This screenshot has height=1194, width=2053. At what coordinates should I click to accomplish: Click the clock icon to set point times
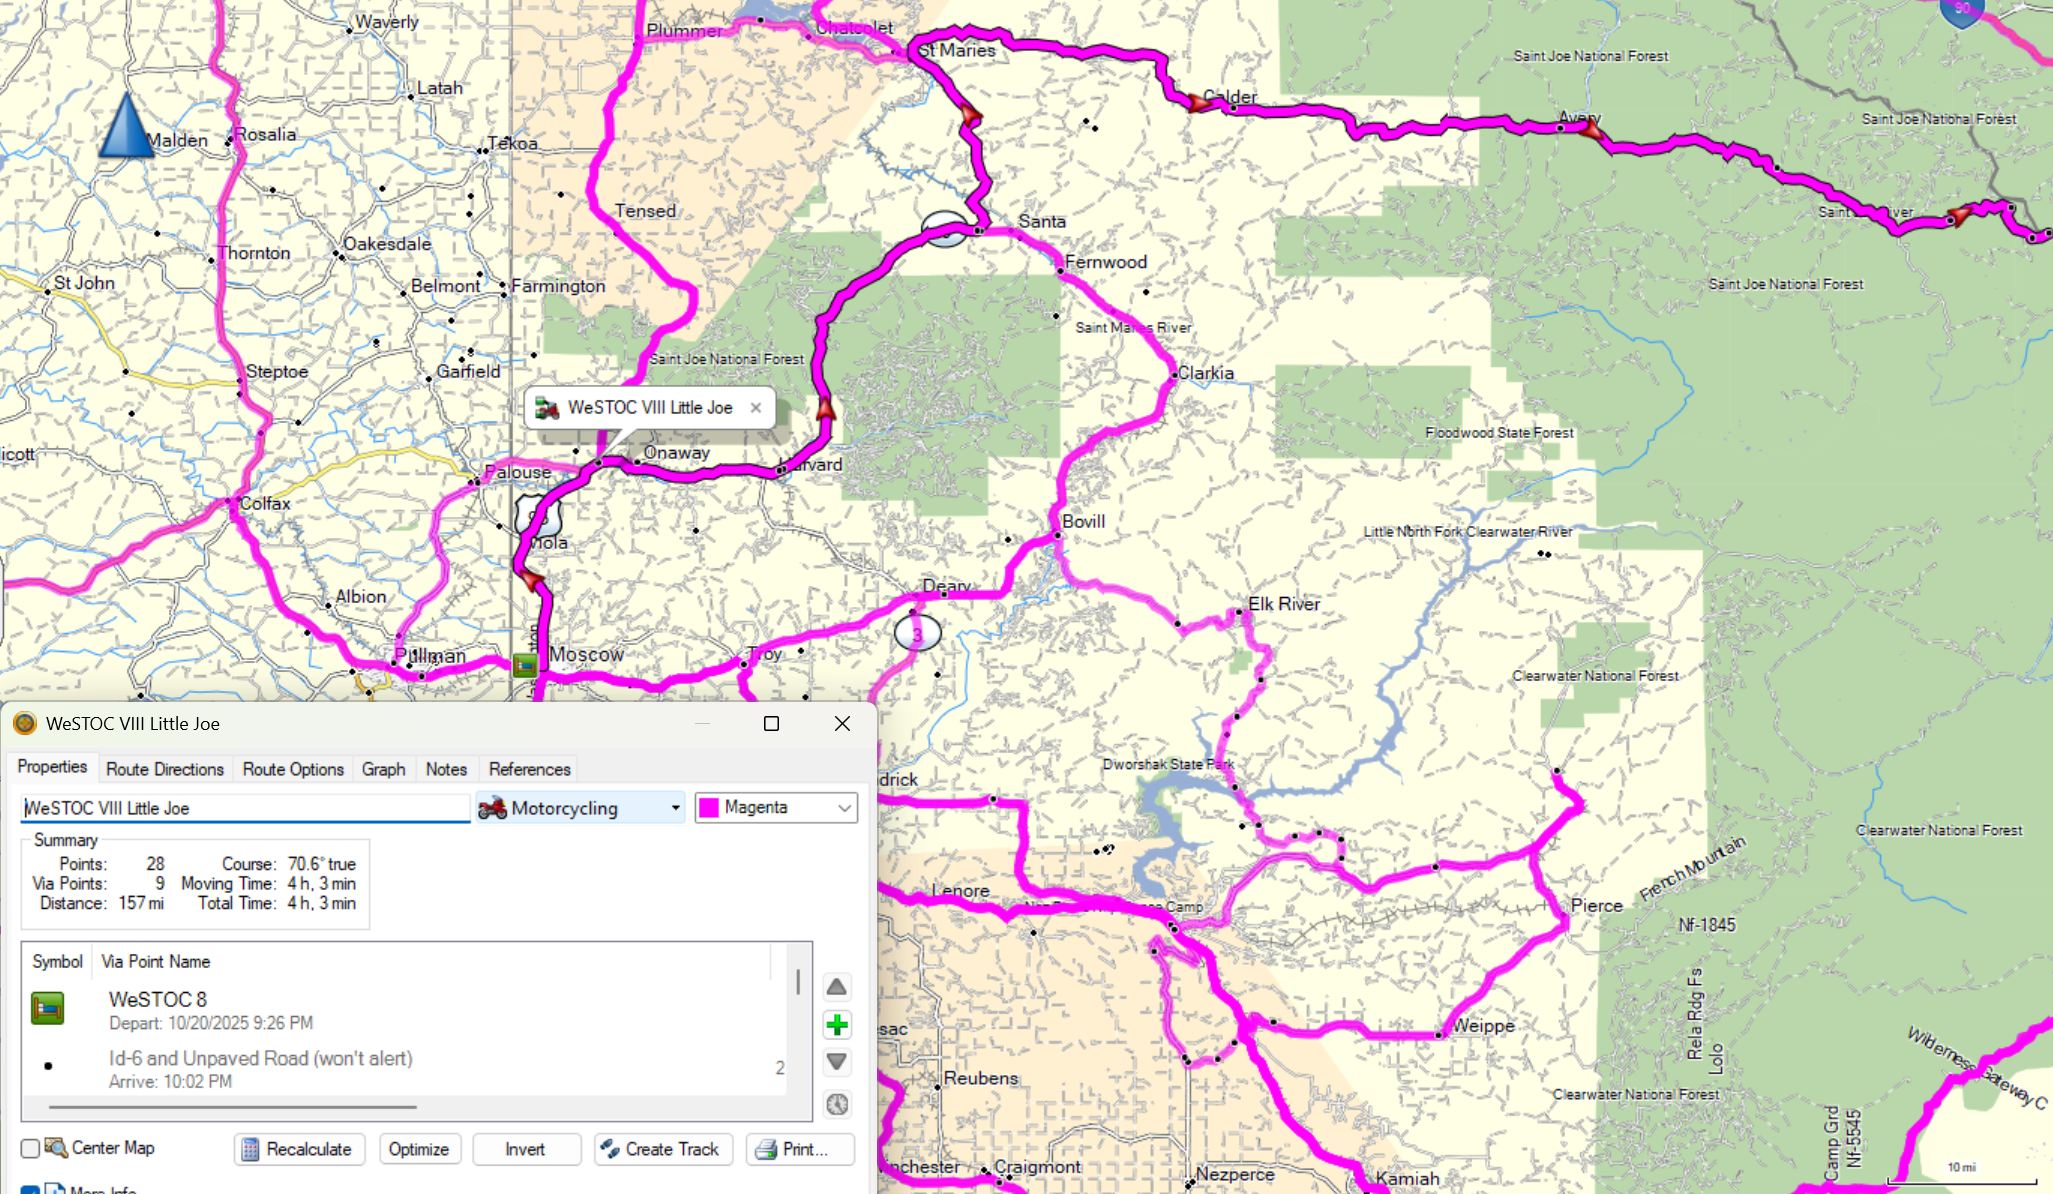(837, 1104)
